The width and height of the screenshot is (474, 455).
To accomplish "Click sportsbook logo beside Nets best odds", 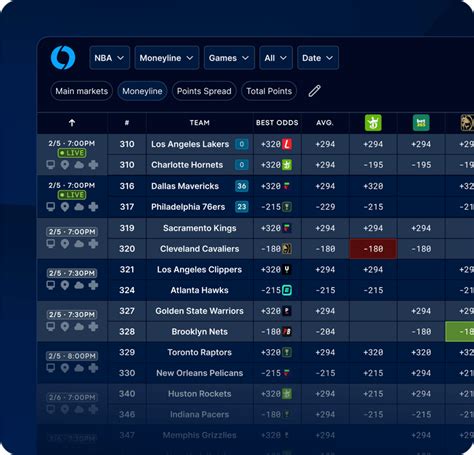I will [287, 332].
